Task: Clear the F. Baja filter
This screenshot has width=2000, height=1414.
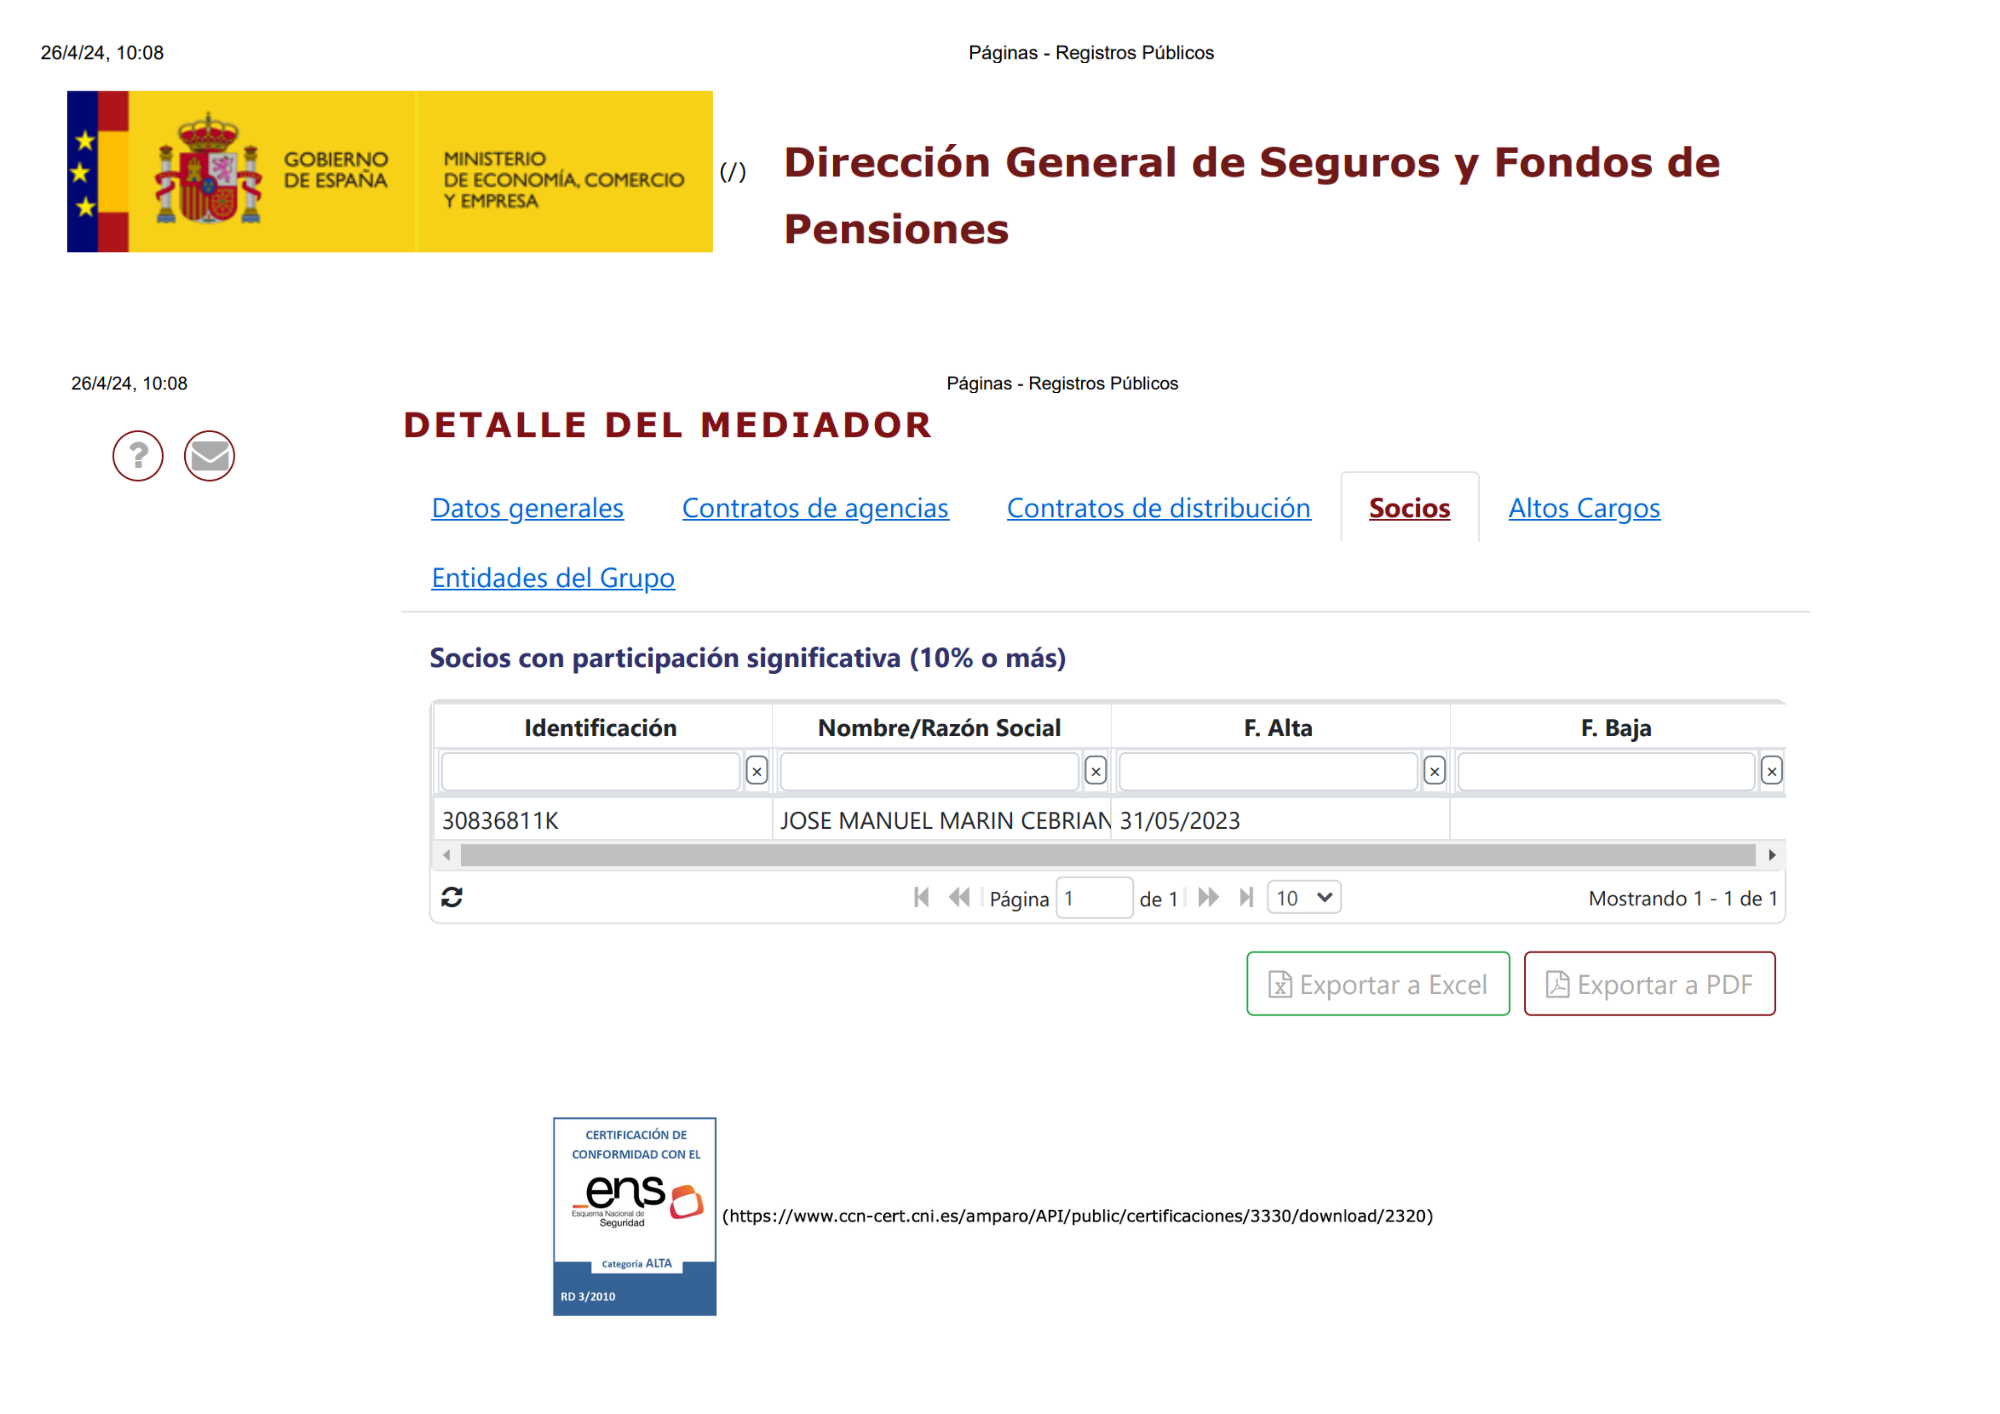Action: coord(1771,771)
